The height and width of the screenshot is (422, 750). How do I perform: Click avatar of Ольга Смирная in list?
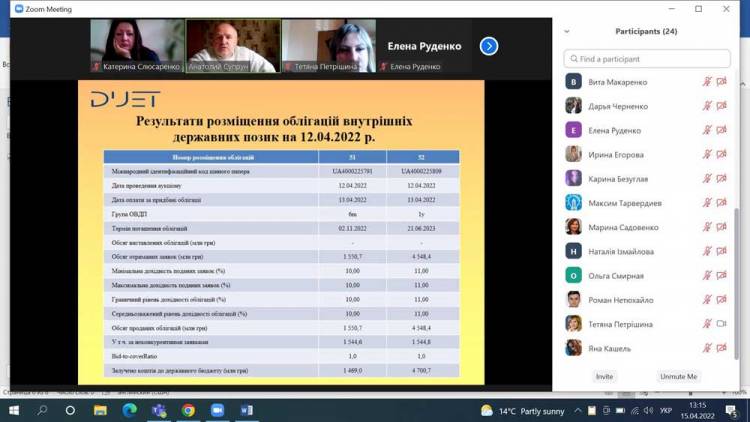[573, 275]
